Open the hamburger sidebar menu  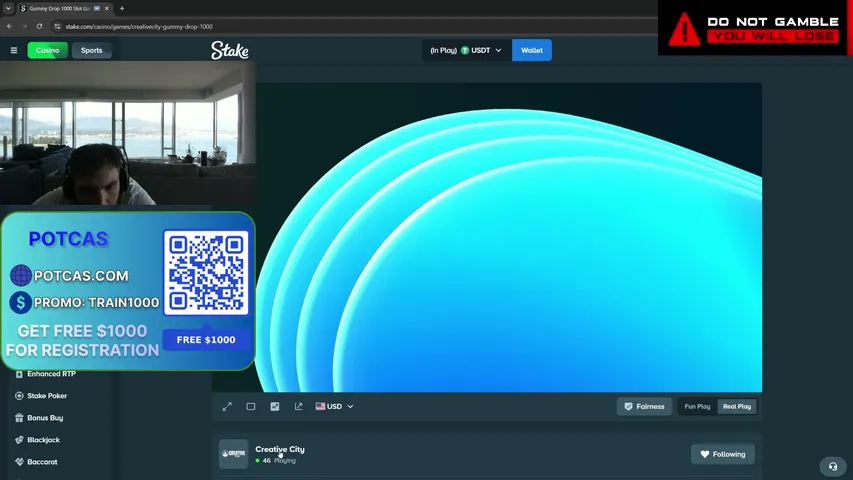point(14,50)
